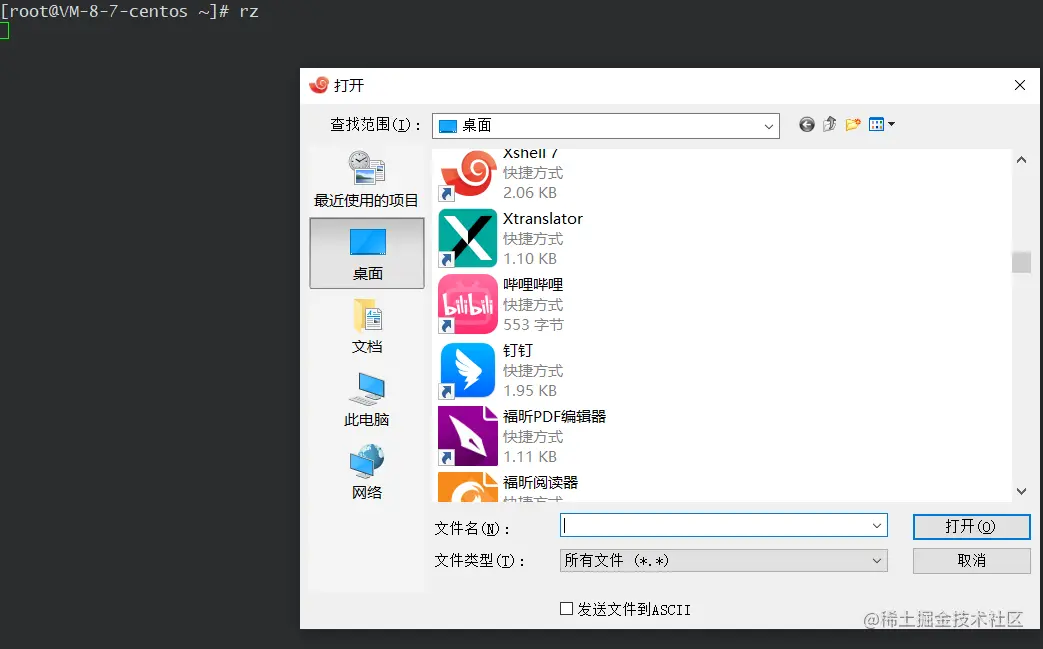Close the 打开 dialog window
Screen dimensions: 1043x649
tap(1020, 85)
